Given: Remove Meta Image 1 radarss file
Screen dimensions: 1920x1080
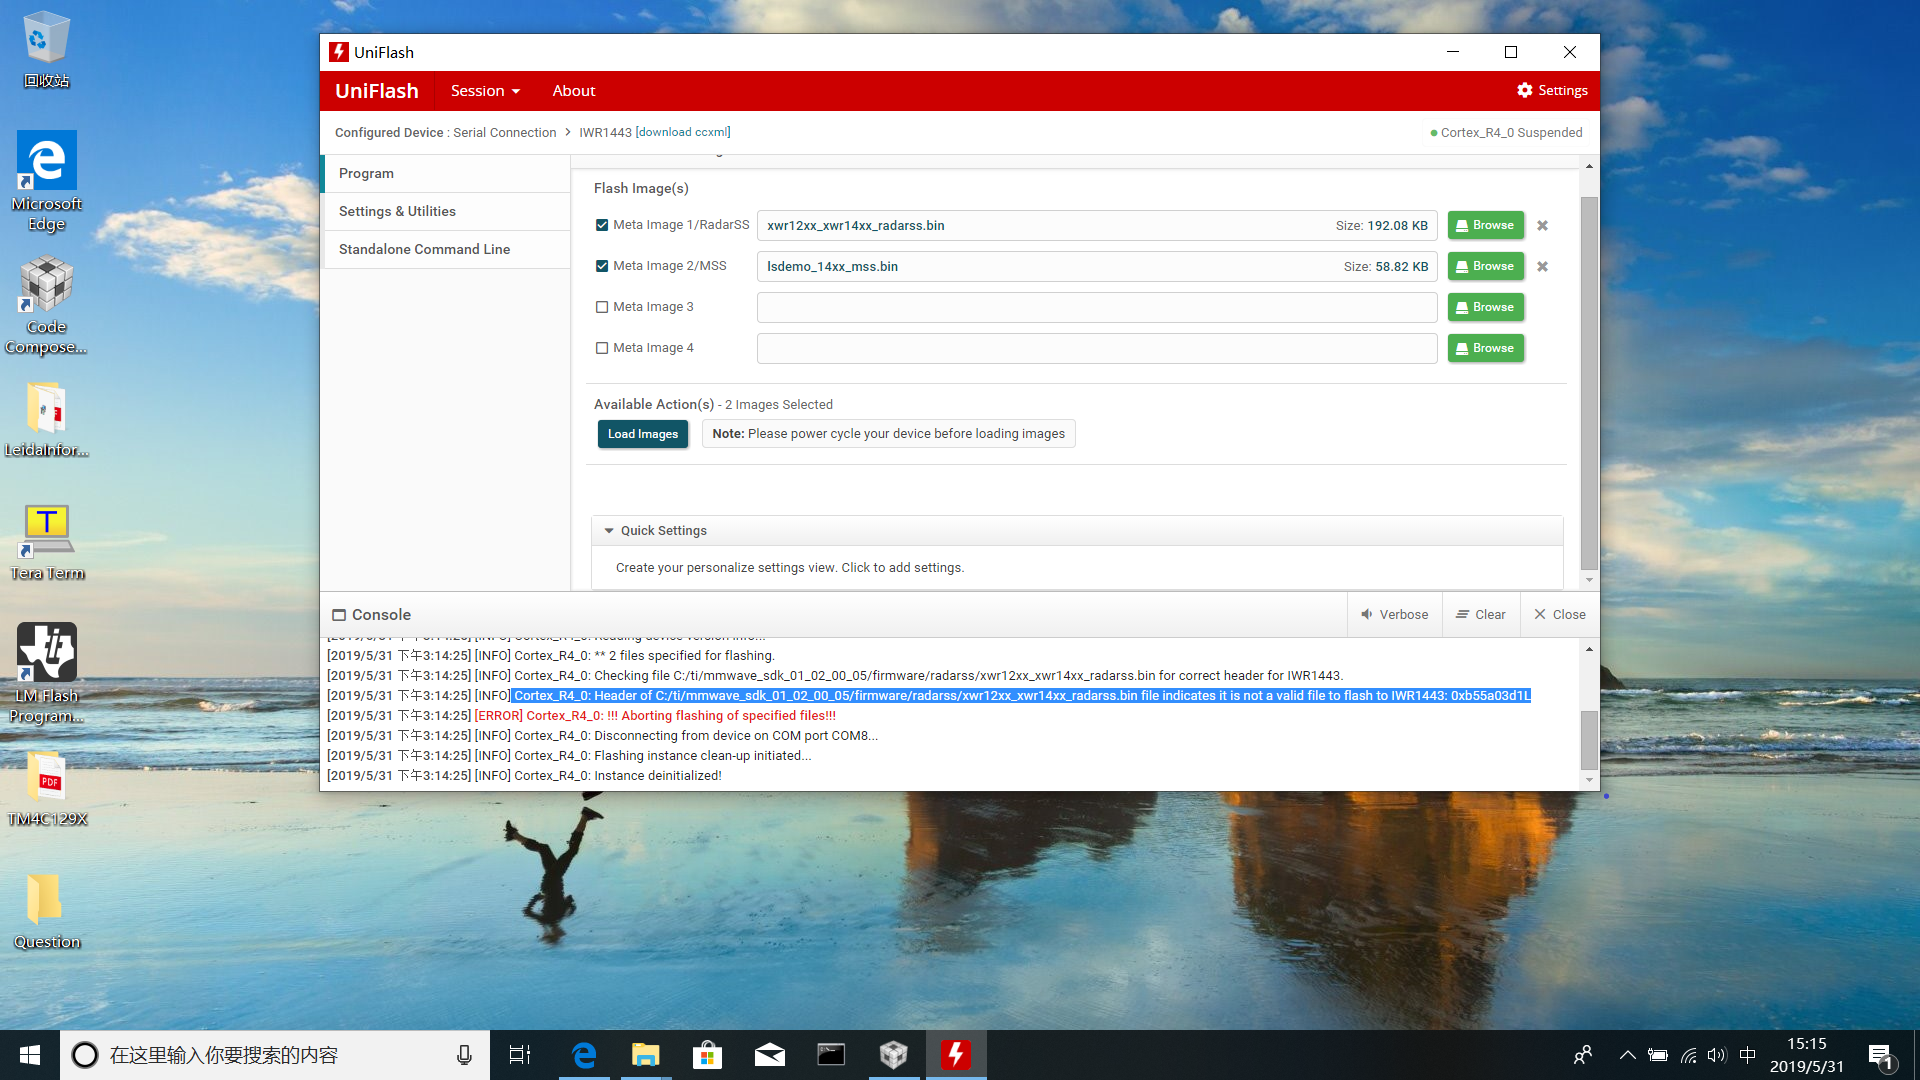Looking at the screenshot, I should coord(1542,226).
